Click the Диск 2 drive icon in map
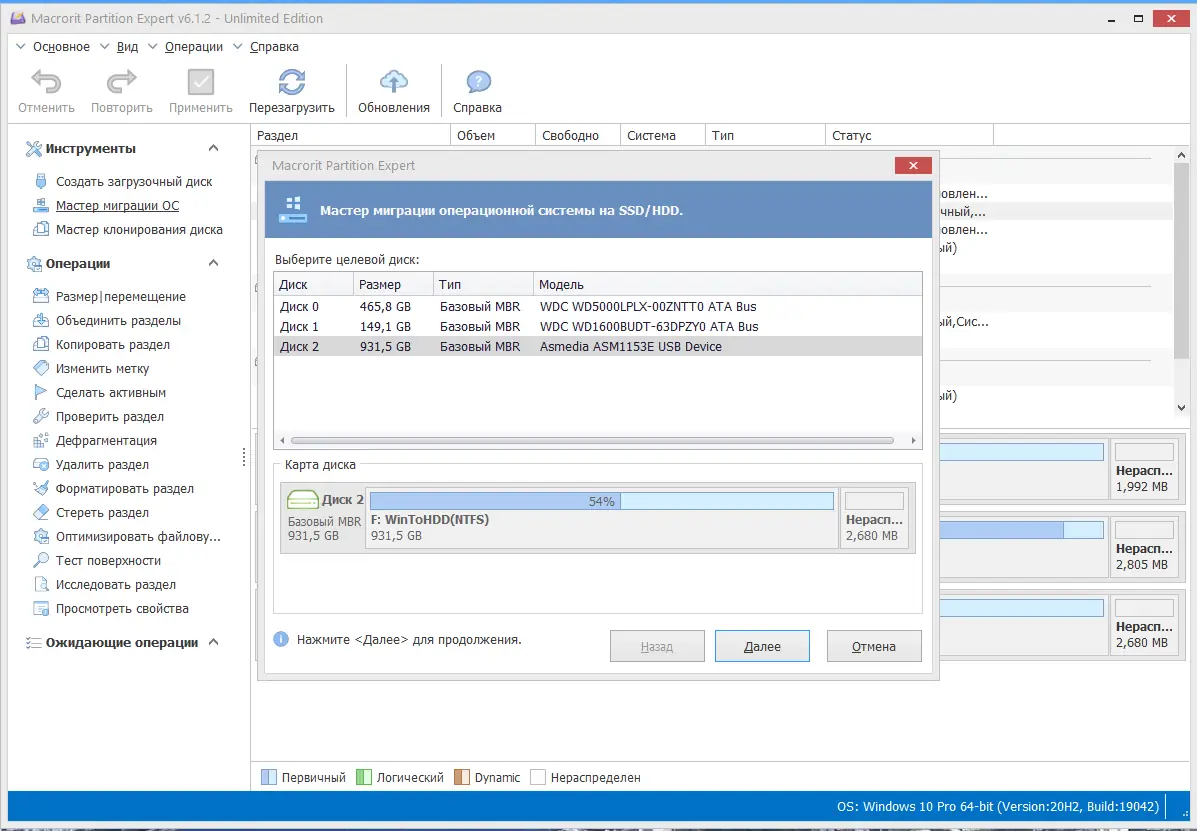This screenshot has height=831, width=1197. click(x=302, y=500)
